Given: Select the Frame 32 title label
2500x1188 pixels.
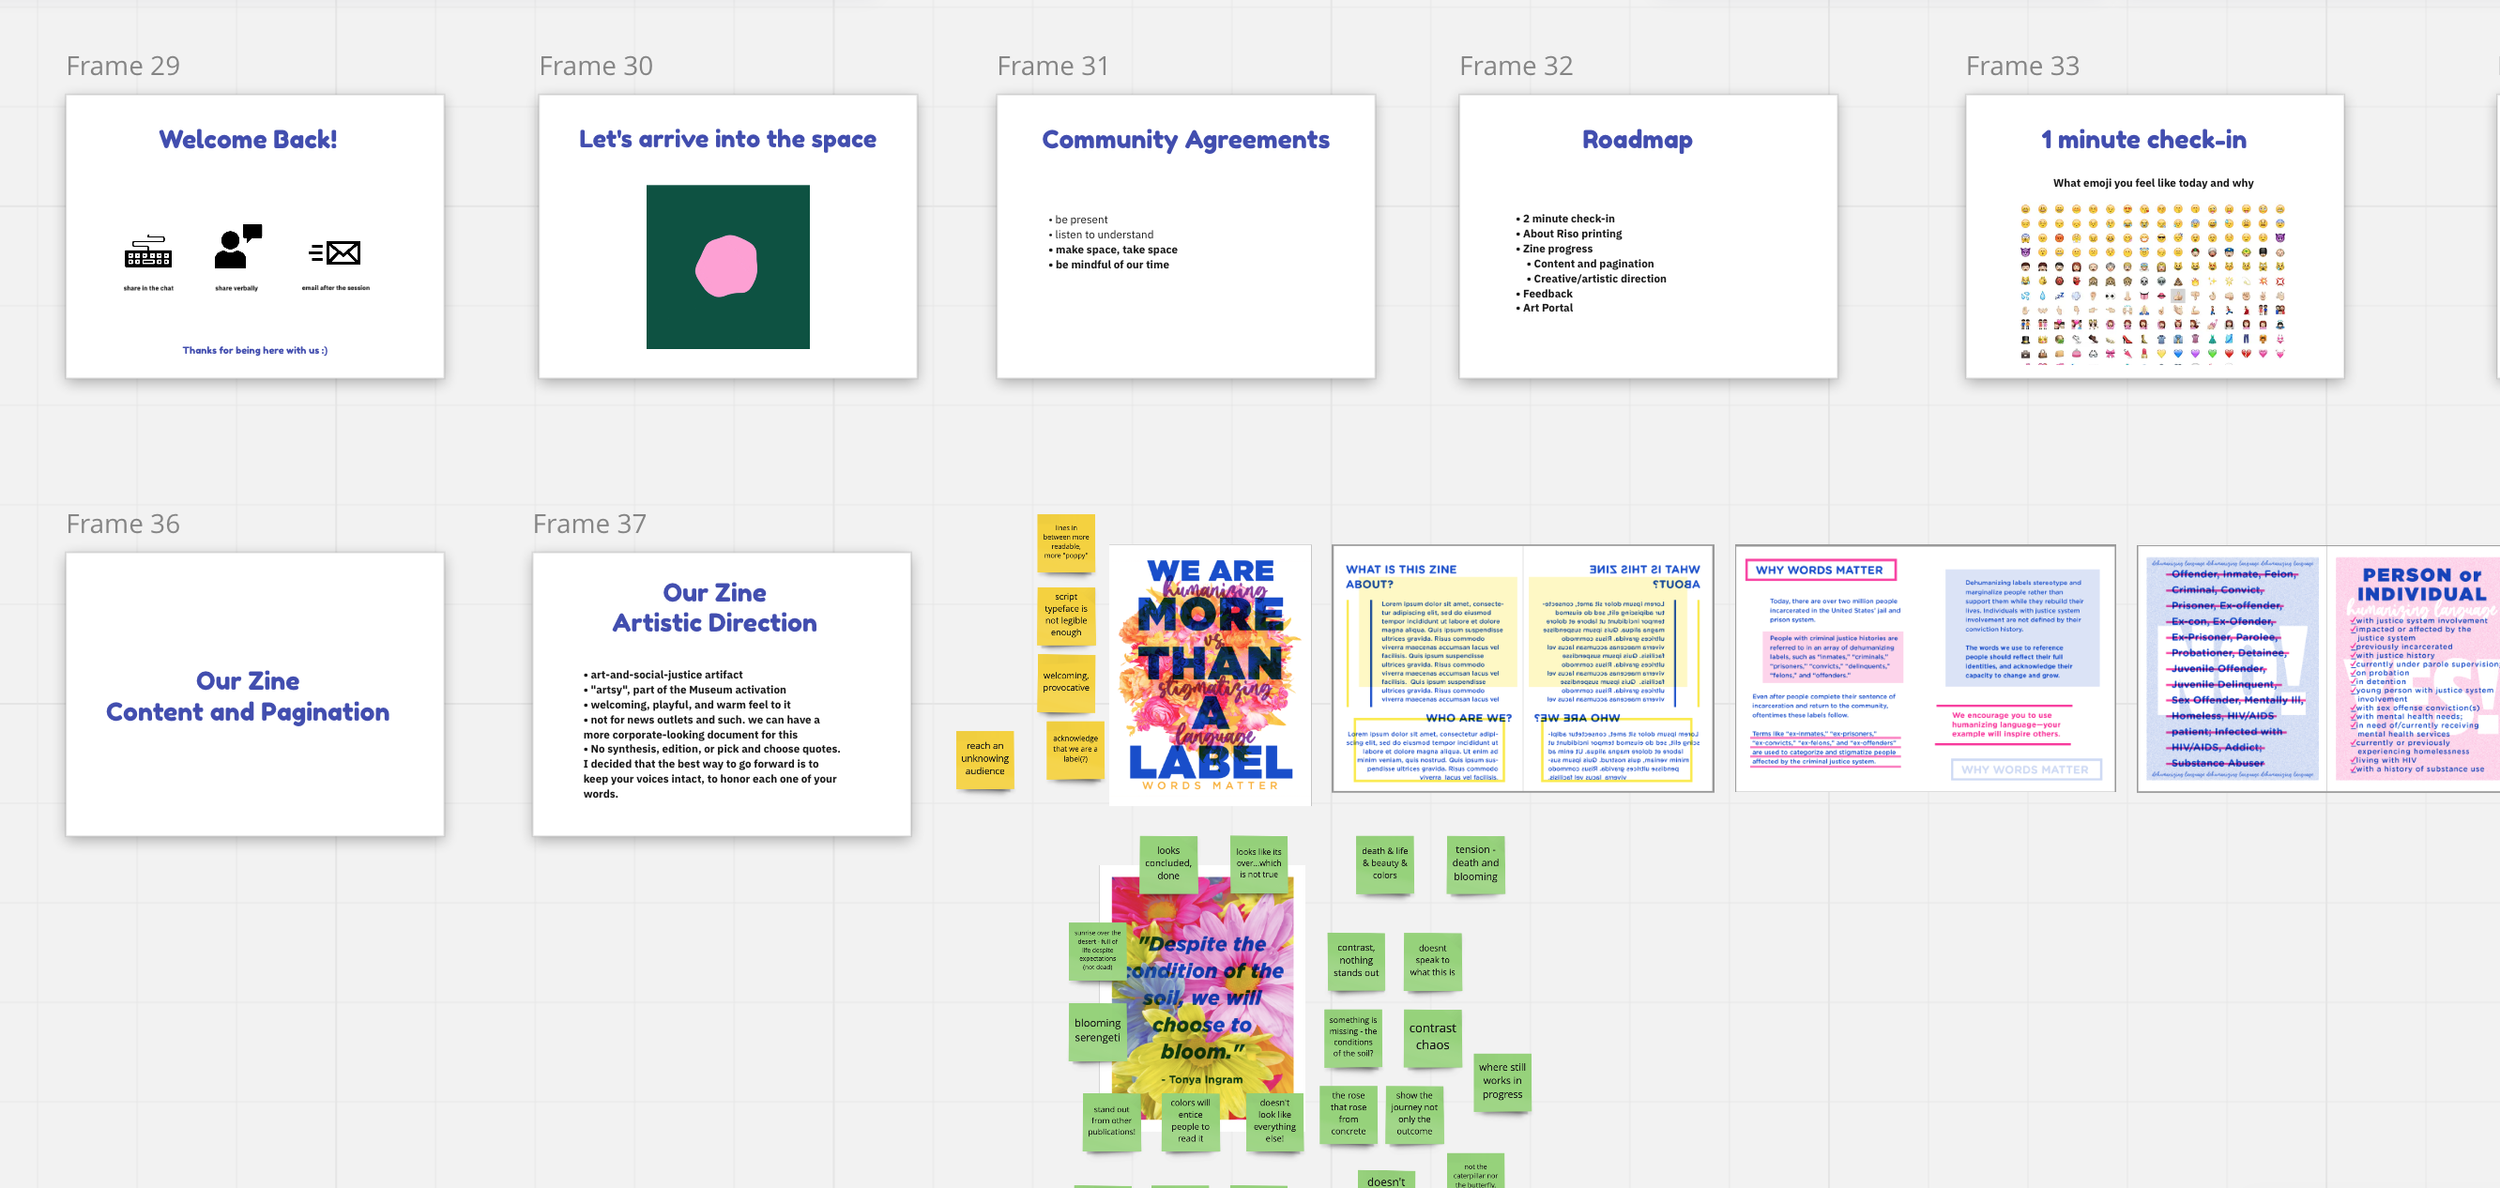Looking at the screenshot, I should pos(1515,66).
